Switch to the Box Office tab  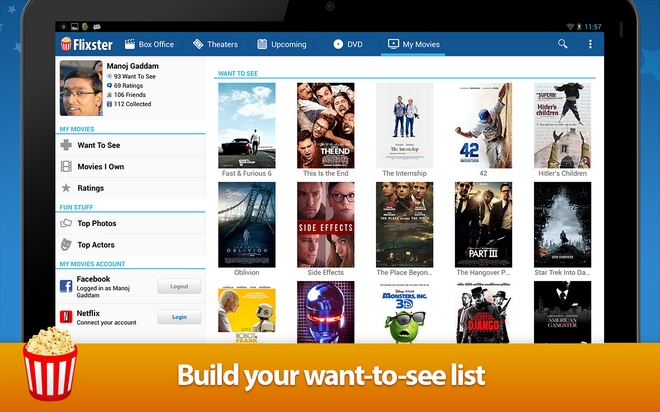[x=148, y=44]
